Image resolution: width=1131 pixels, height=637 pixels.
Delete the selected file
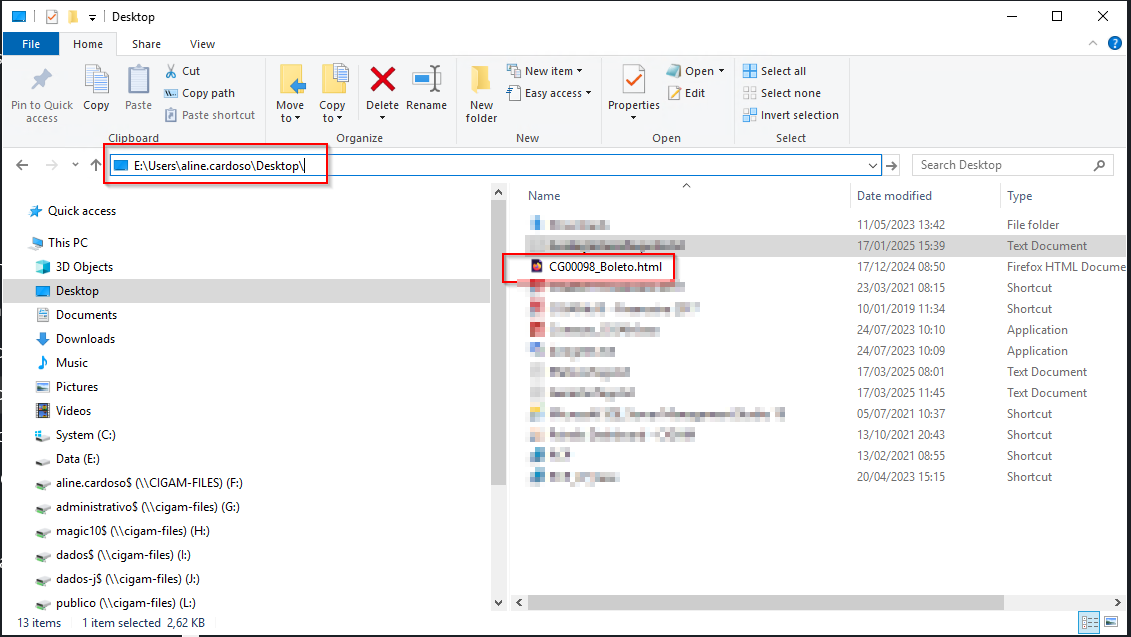click(x=382, y=91)
